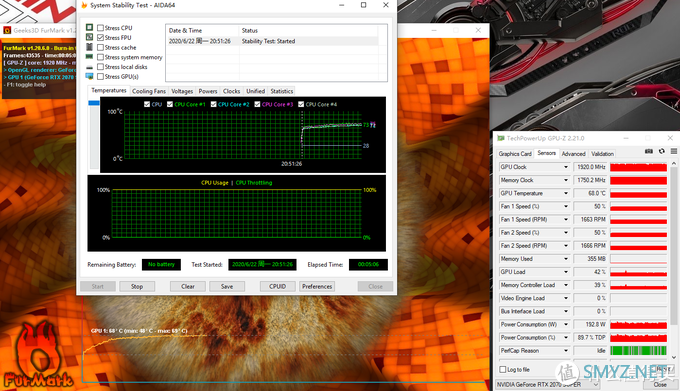Click GPU-Z scrollbar down arrow
The width and height of the screenshot is (680, 391).
[x=673, y=358]
